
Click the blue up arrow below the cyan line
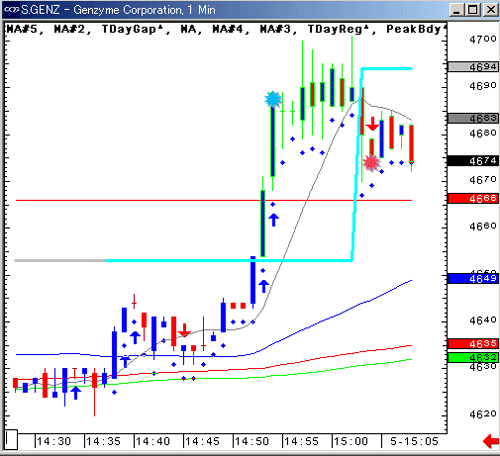264,286
